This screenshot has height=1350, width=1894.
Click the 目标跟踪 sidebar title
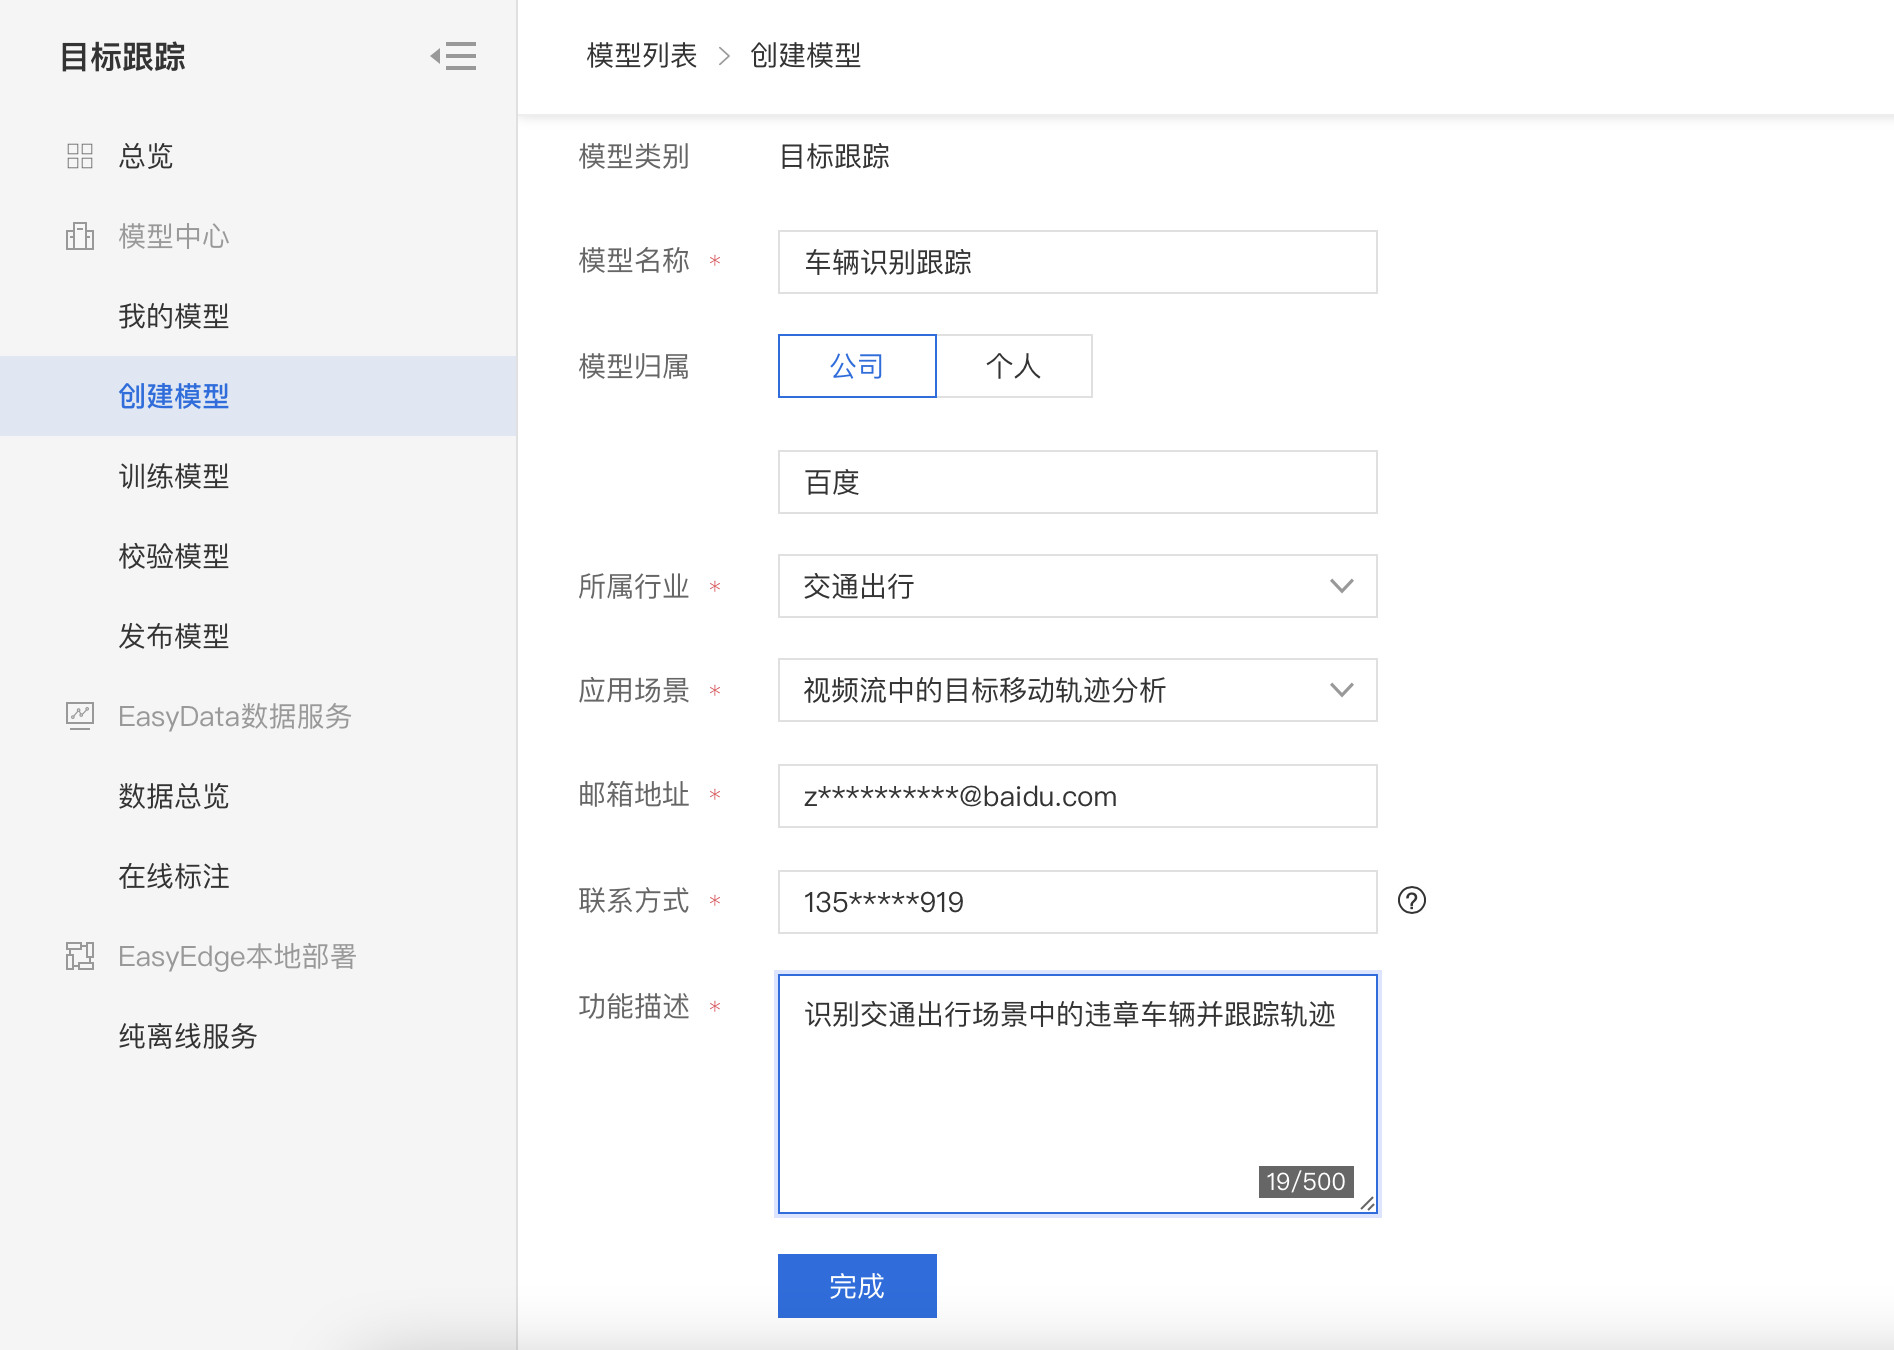click(x=123, y=57)
